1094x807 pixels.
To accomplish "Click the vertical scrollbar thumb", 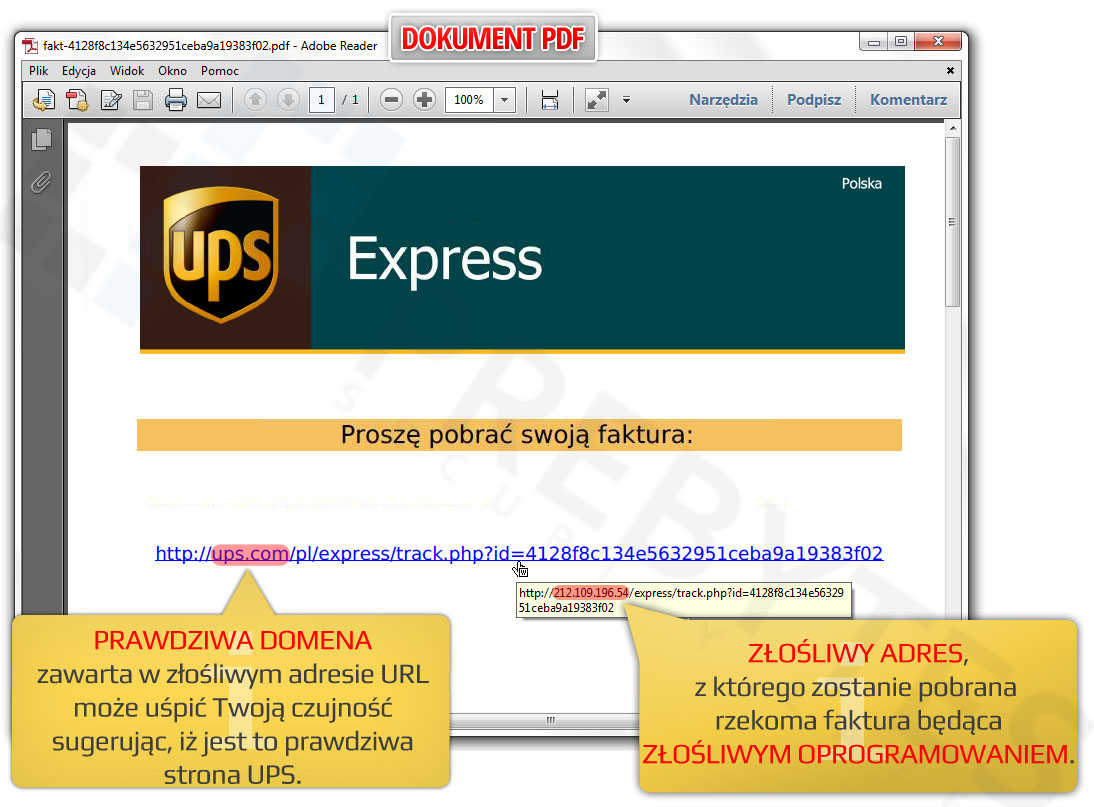I will pos(952,222).
